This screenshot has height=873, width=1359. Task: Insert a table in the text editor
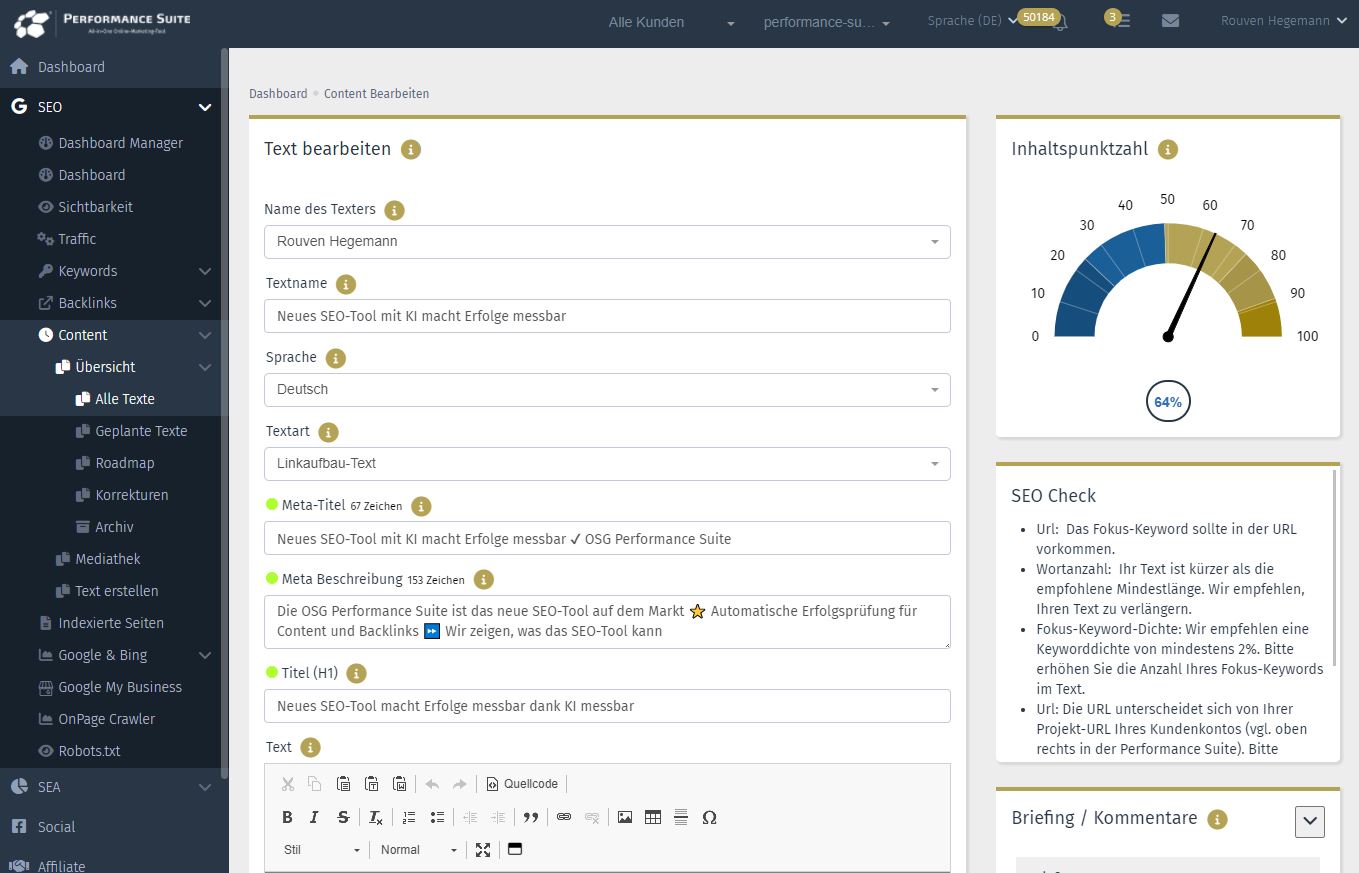(x=652, y=817)
